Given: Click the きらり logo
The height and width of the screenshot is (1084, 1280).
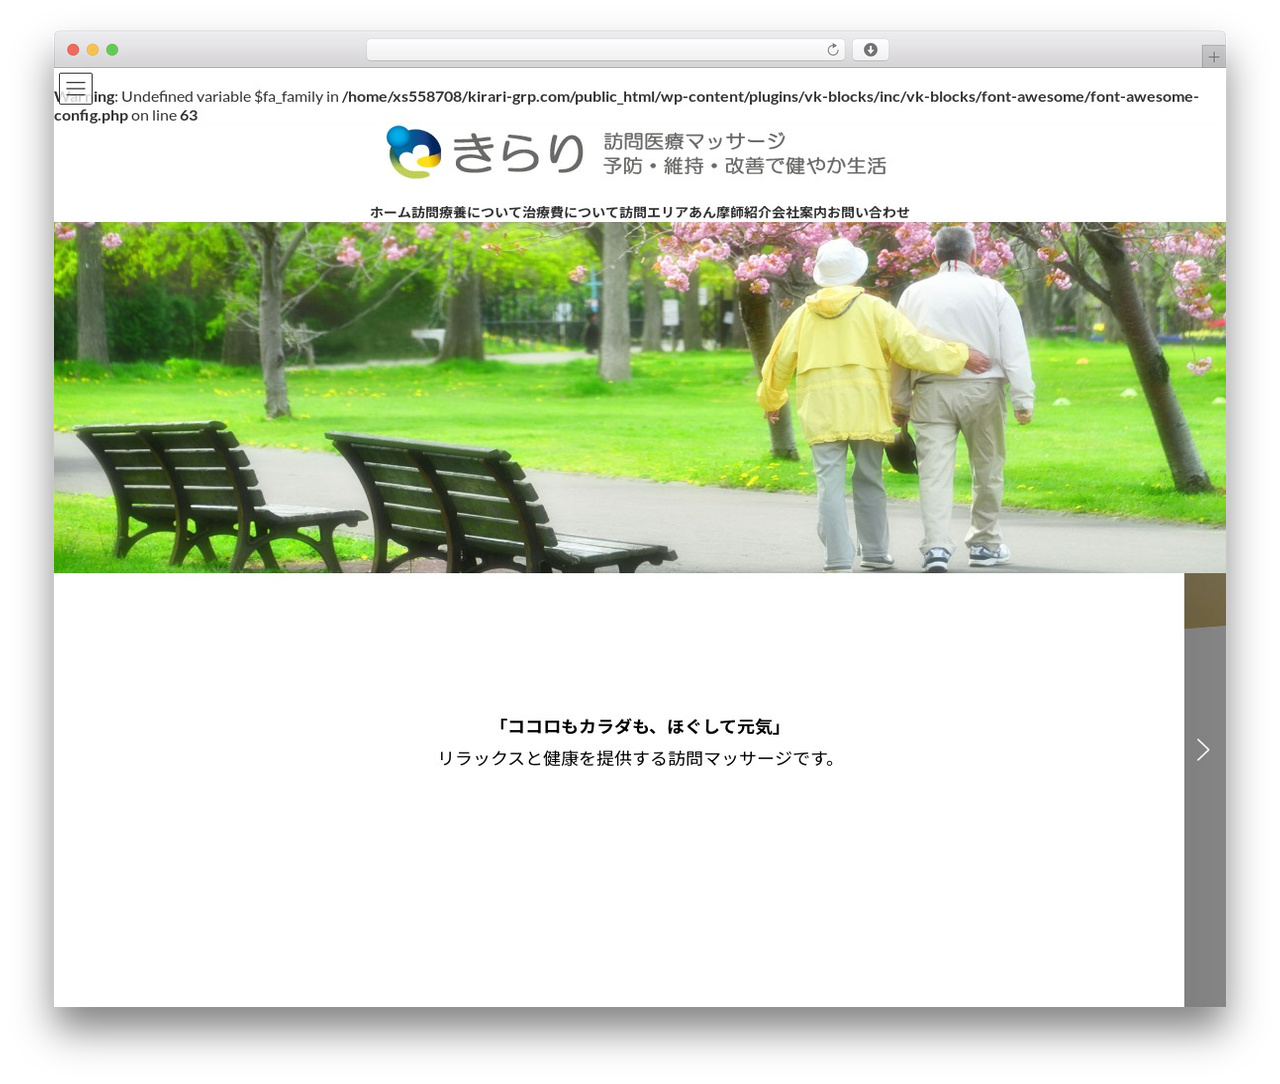Looking at the screenshot, I should tap(486, 152).
